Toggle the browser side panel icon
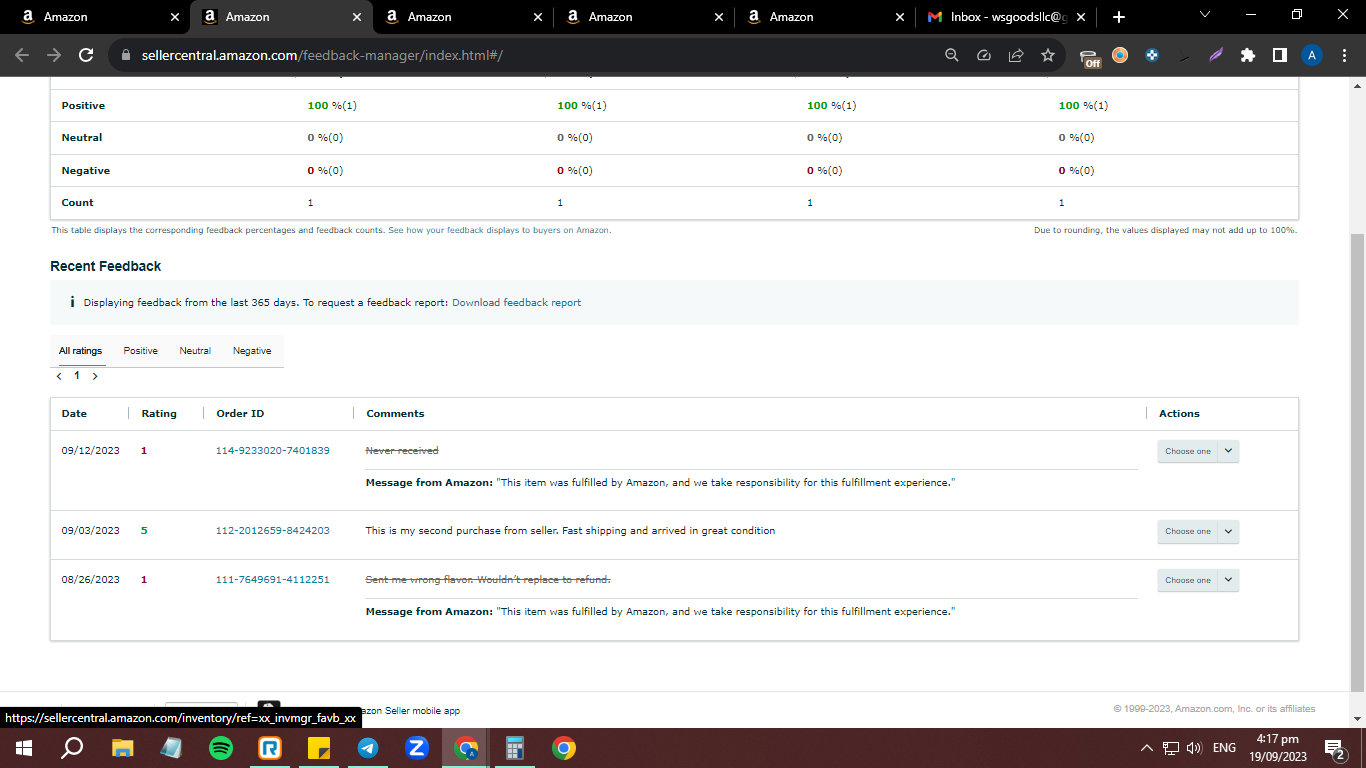This screenshot has height=768, width=1366. coord(1279,55)
